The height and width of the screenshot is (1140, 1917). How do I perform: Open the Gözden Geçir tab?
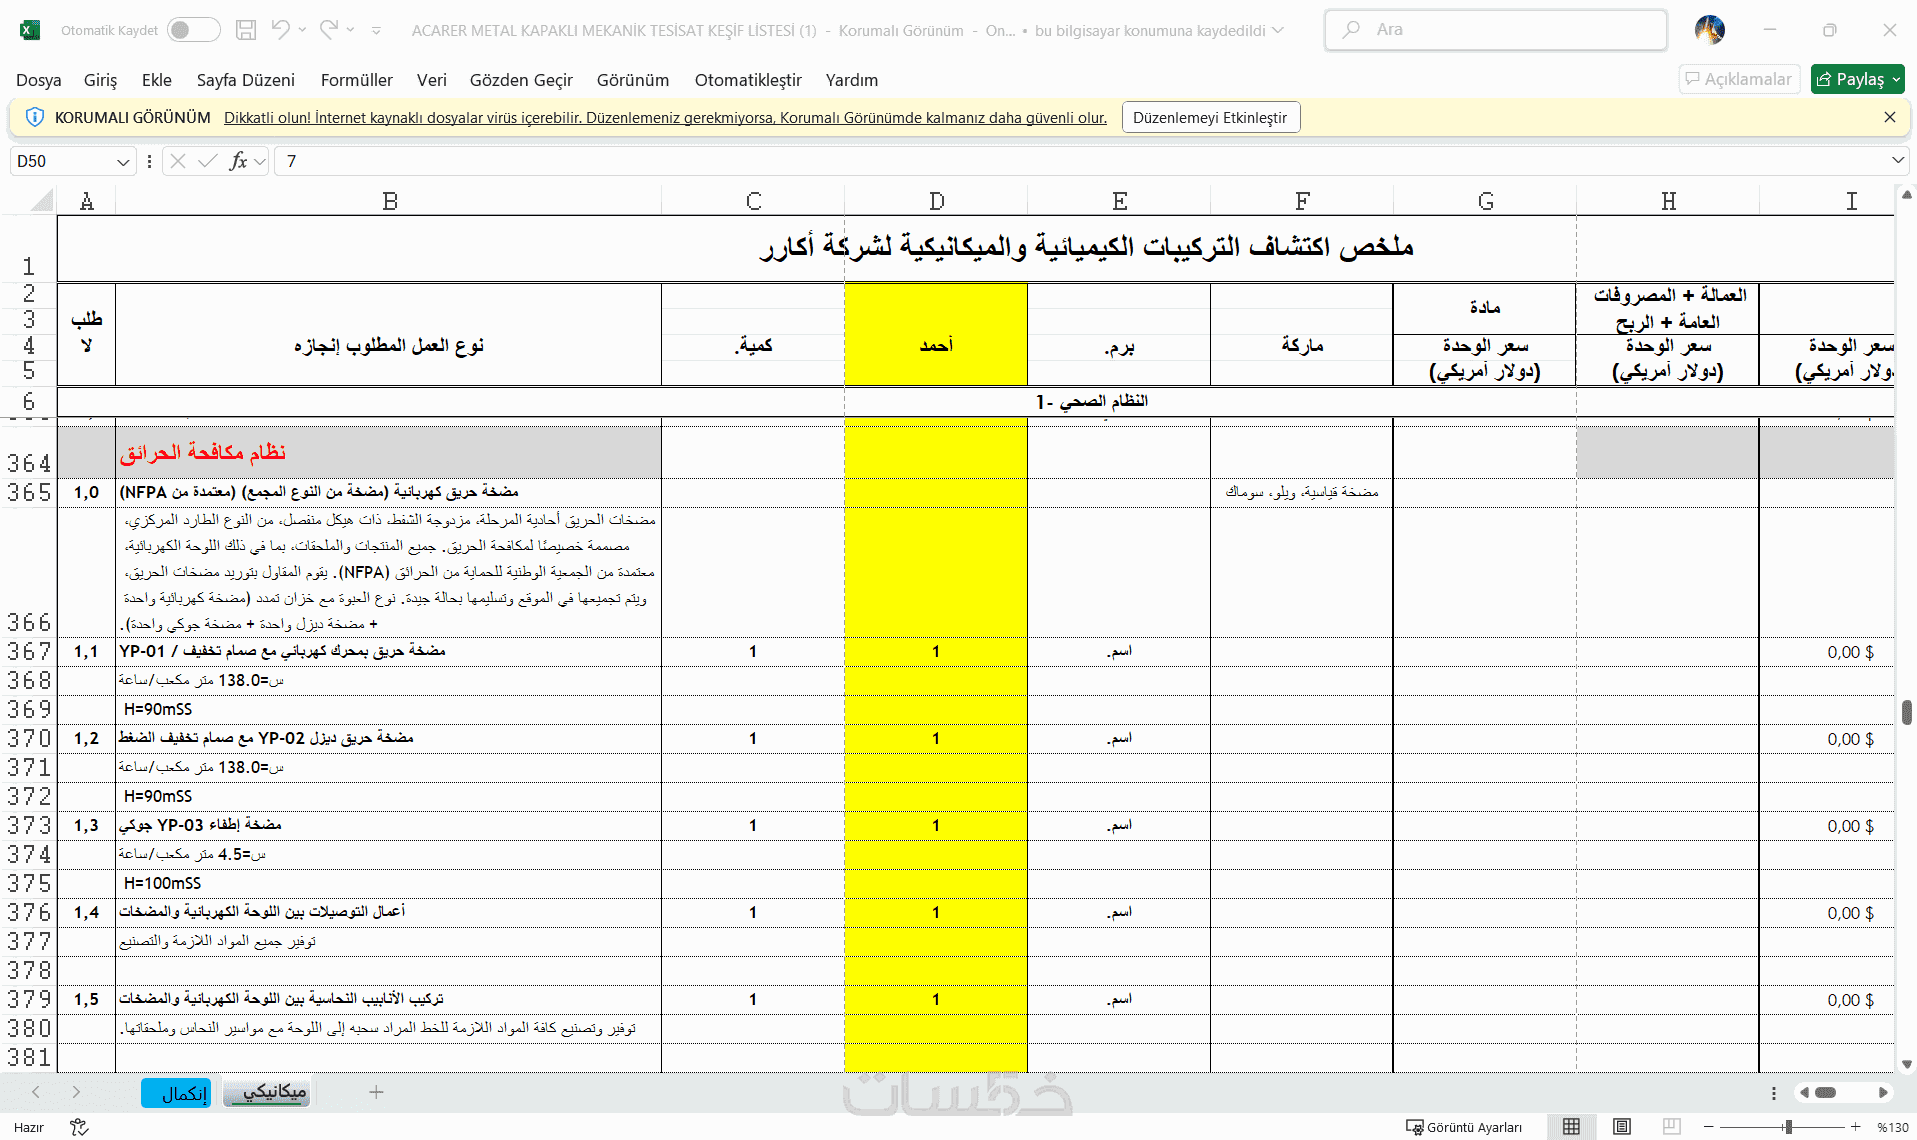521,80
